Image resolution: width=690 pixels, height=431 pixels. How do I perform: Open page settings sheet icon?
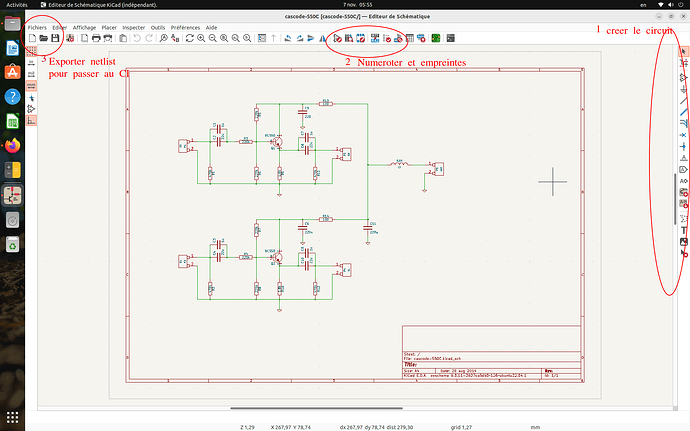coord(84,38)
